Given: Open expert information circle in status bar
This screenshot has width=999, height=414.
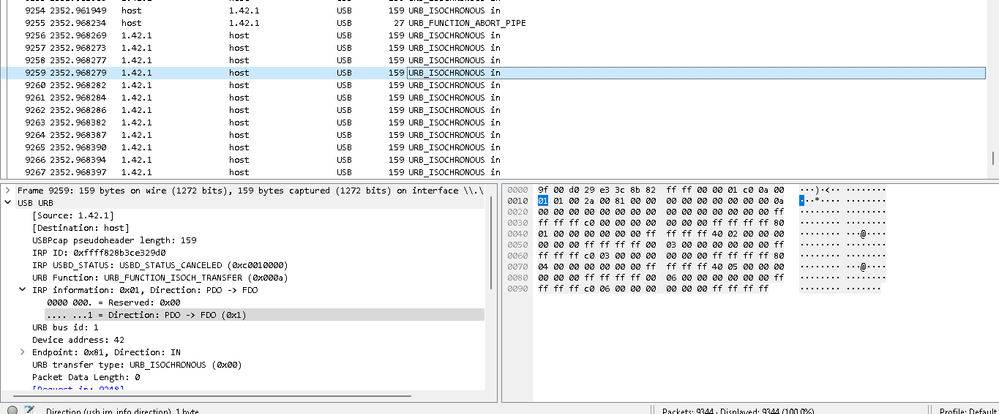Looking at the screenshot, I should [x=12, y=411].
